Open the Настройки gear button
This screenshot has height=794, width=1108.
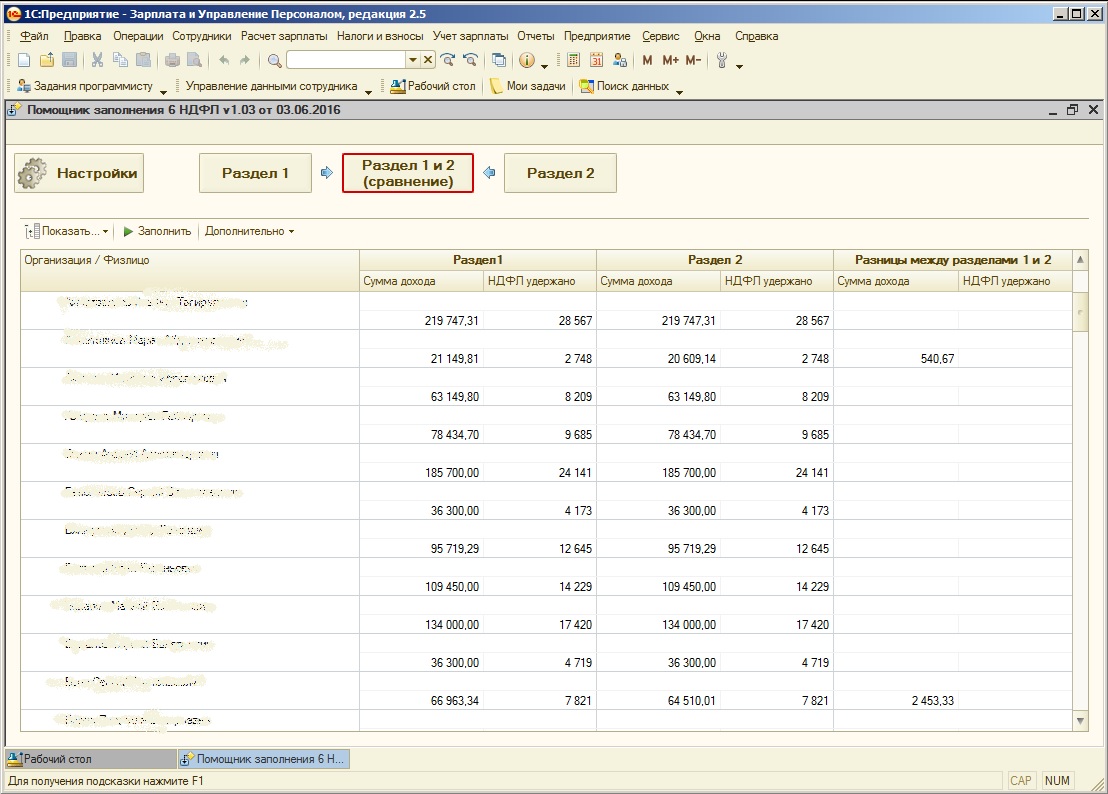[79, 173]
